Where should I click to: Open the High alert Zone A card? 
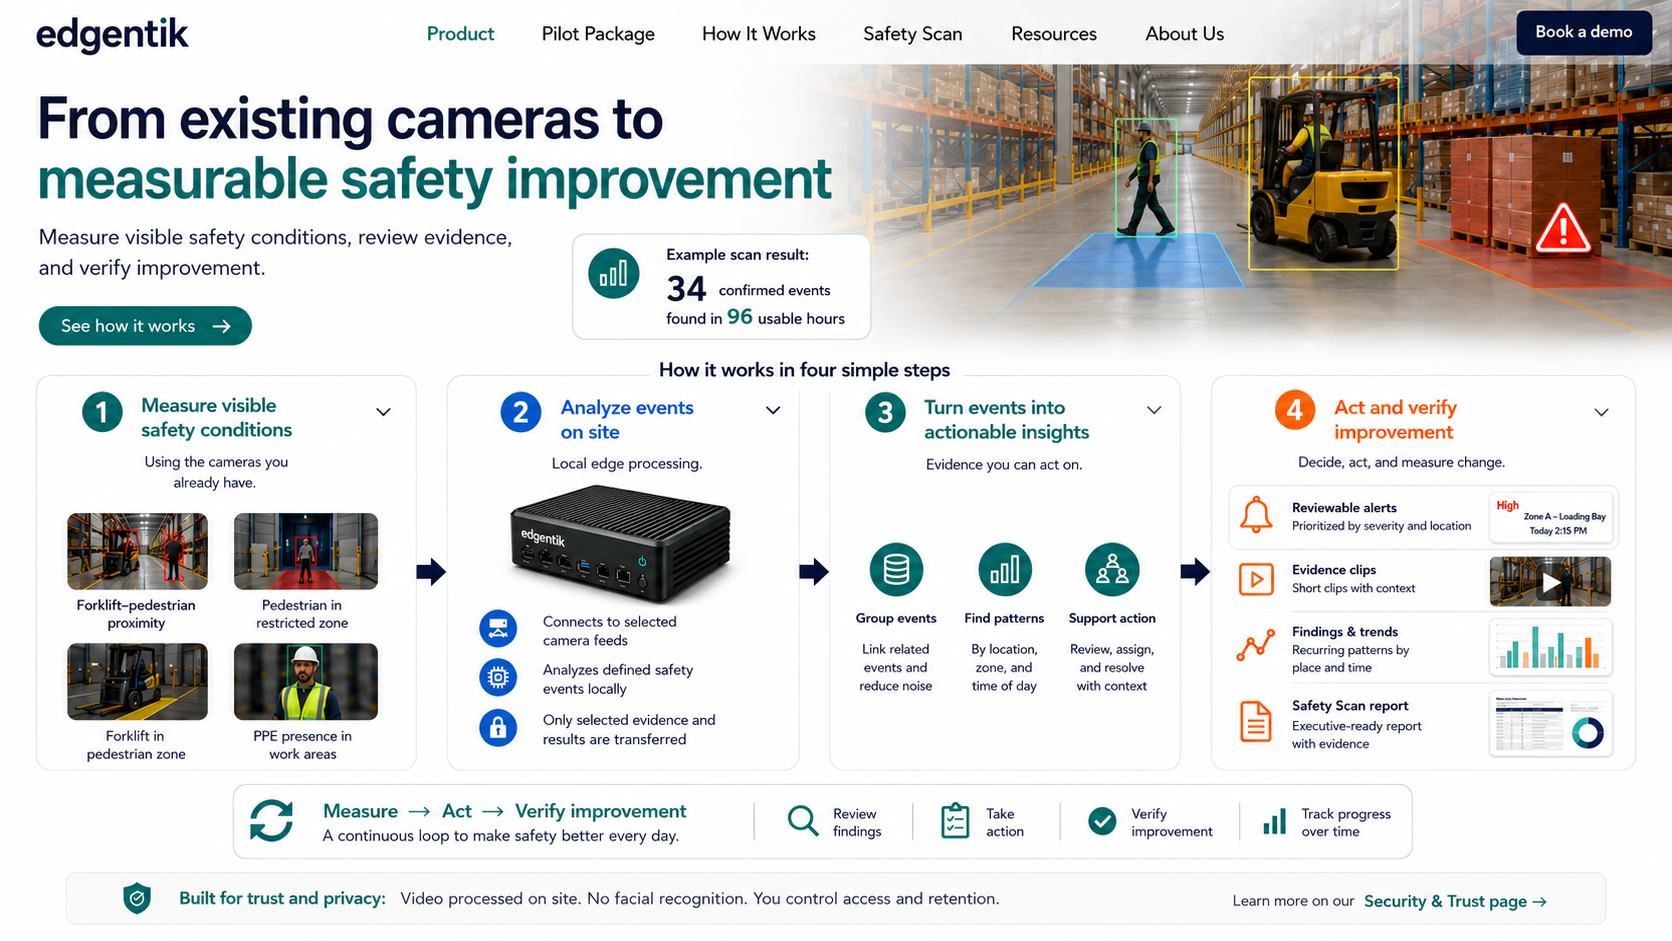click(x=1551, y=517)
